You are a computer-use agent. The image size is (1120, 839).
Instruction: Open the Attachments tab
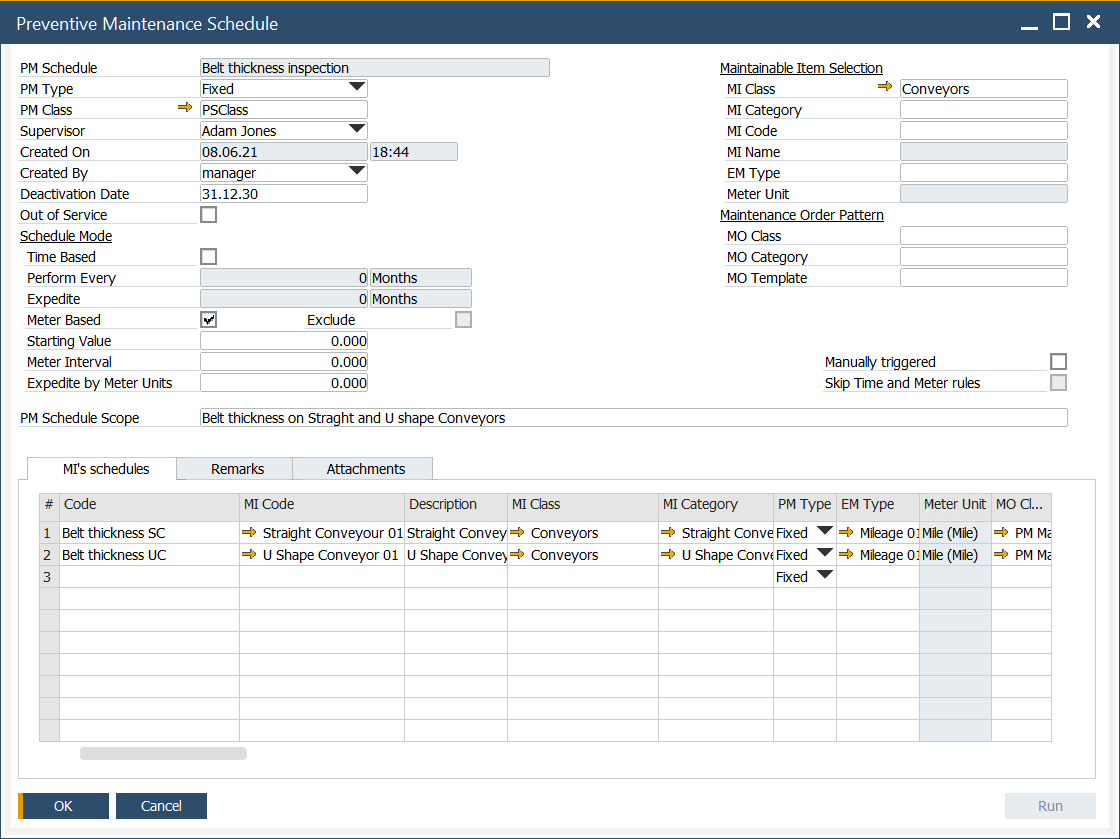coord(365,469)
